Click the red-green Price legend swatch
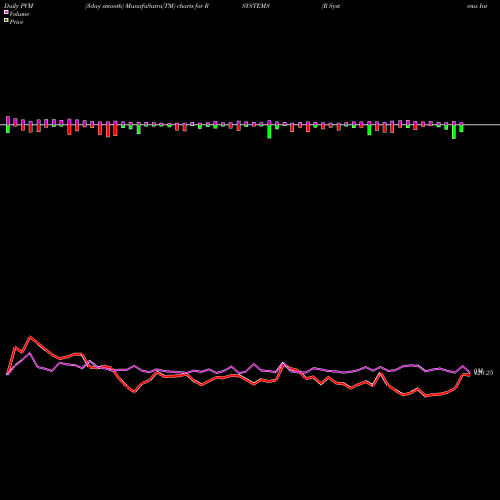500x500 pixels. coord(6,20)
